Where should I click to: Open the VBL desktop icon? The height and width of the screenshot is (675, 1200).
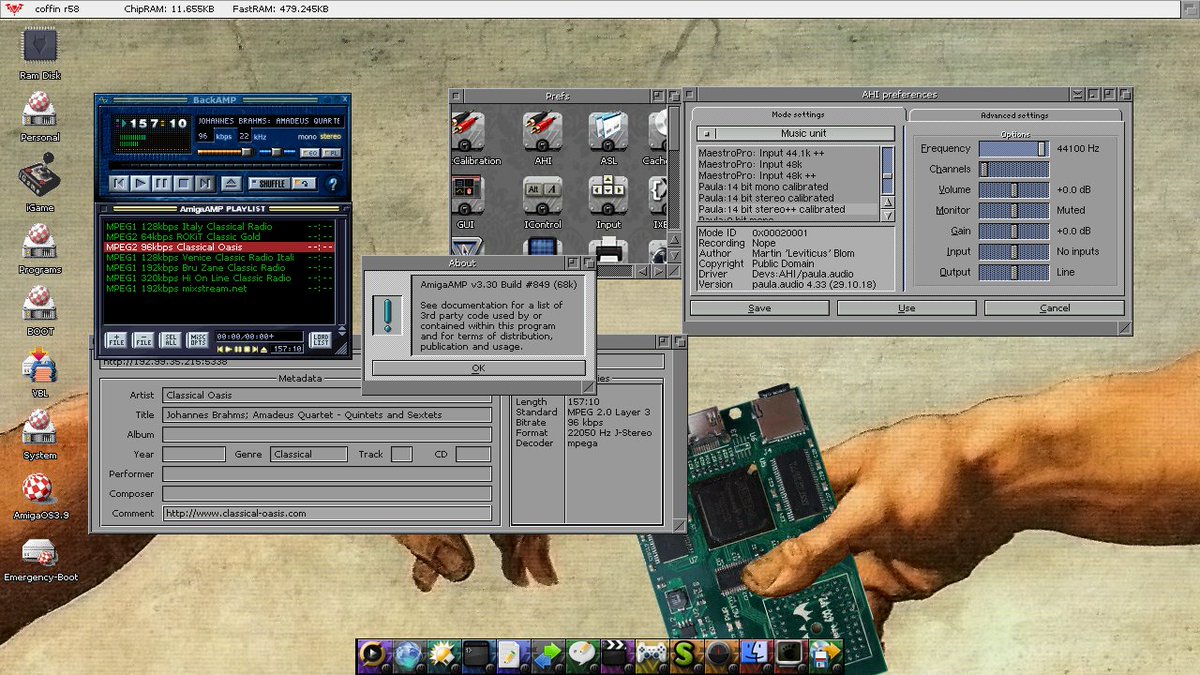pos(39,368)
